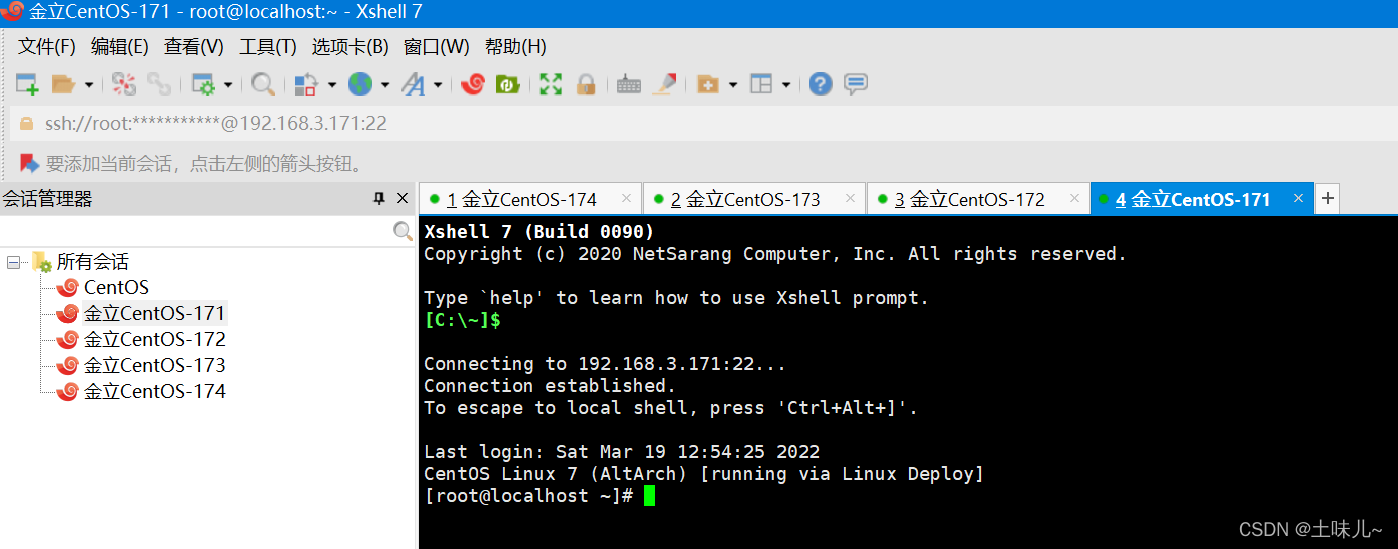Viewport: 1398px width, 549px height.
Task: Click the folder-plus toolbar icon
Action: 708,85
